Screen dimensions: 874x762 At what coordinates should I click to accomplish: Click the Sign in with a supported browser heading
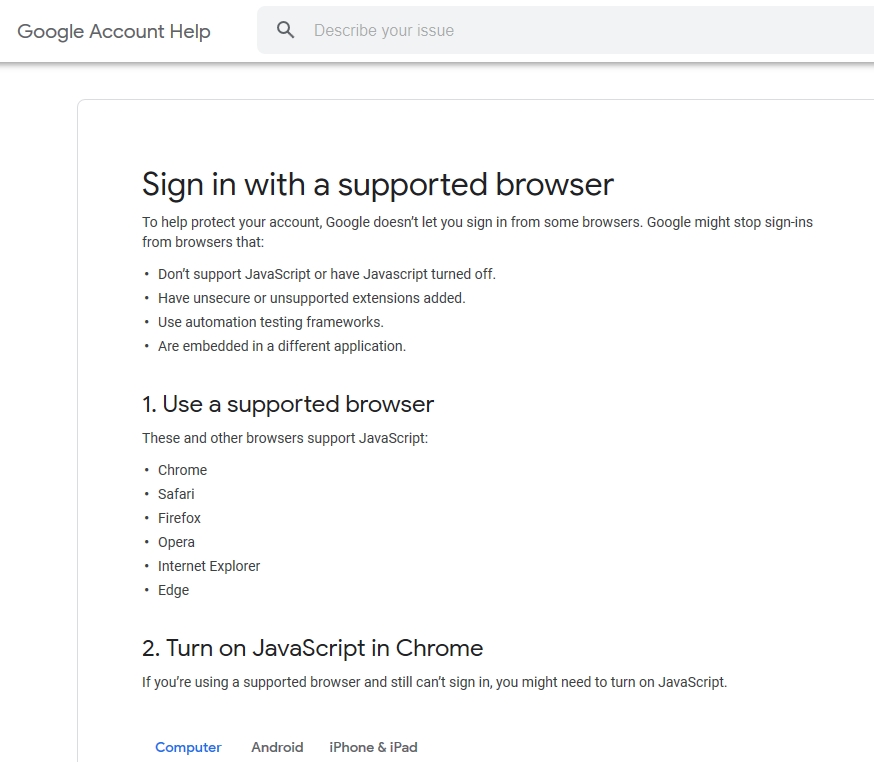point(377,184)
